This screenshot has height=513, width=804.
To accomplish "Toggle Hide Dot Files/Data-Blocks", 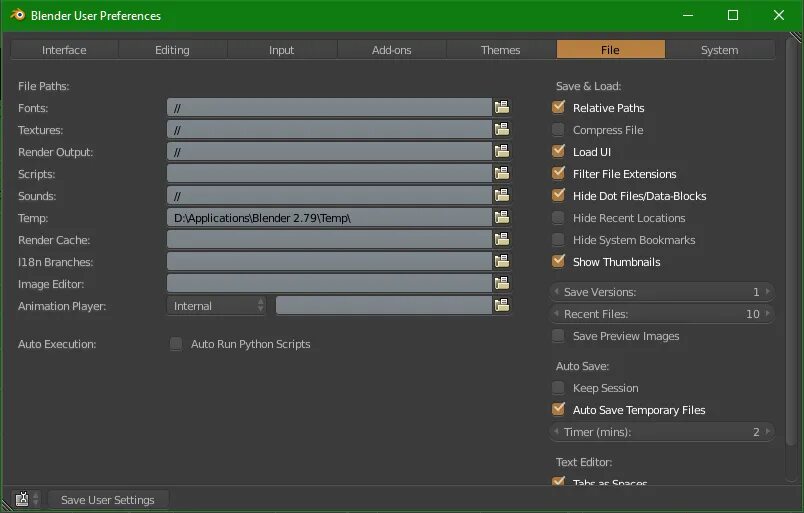I will [x=558, y=195].
